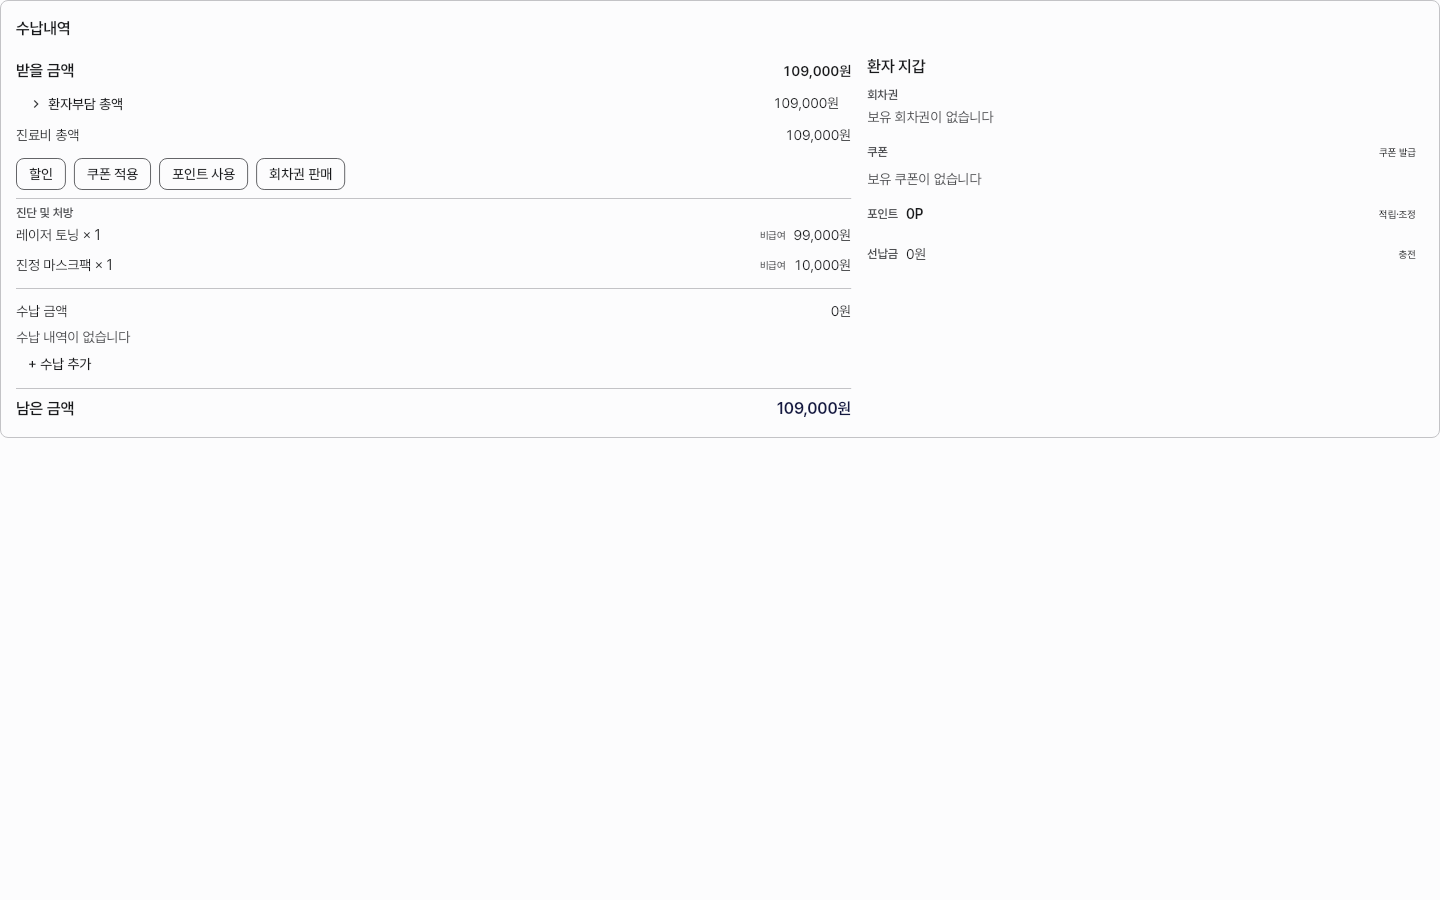This screenshot has height=900, width=1440.
Task: Click 충전 next to 선납금
Action: coord(1407,255)
